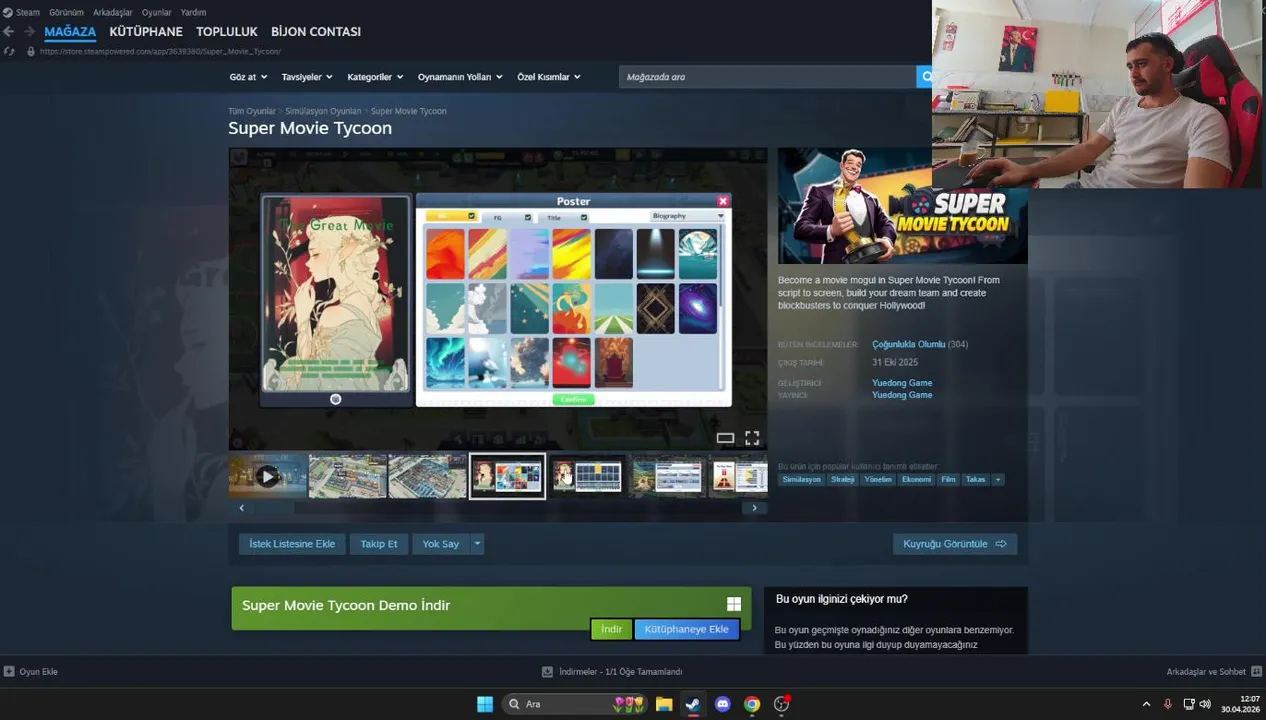Click the address bar URL
The image size is (1266, 720).
click(160, 51)
